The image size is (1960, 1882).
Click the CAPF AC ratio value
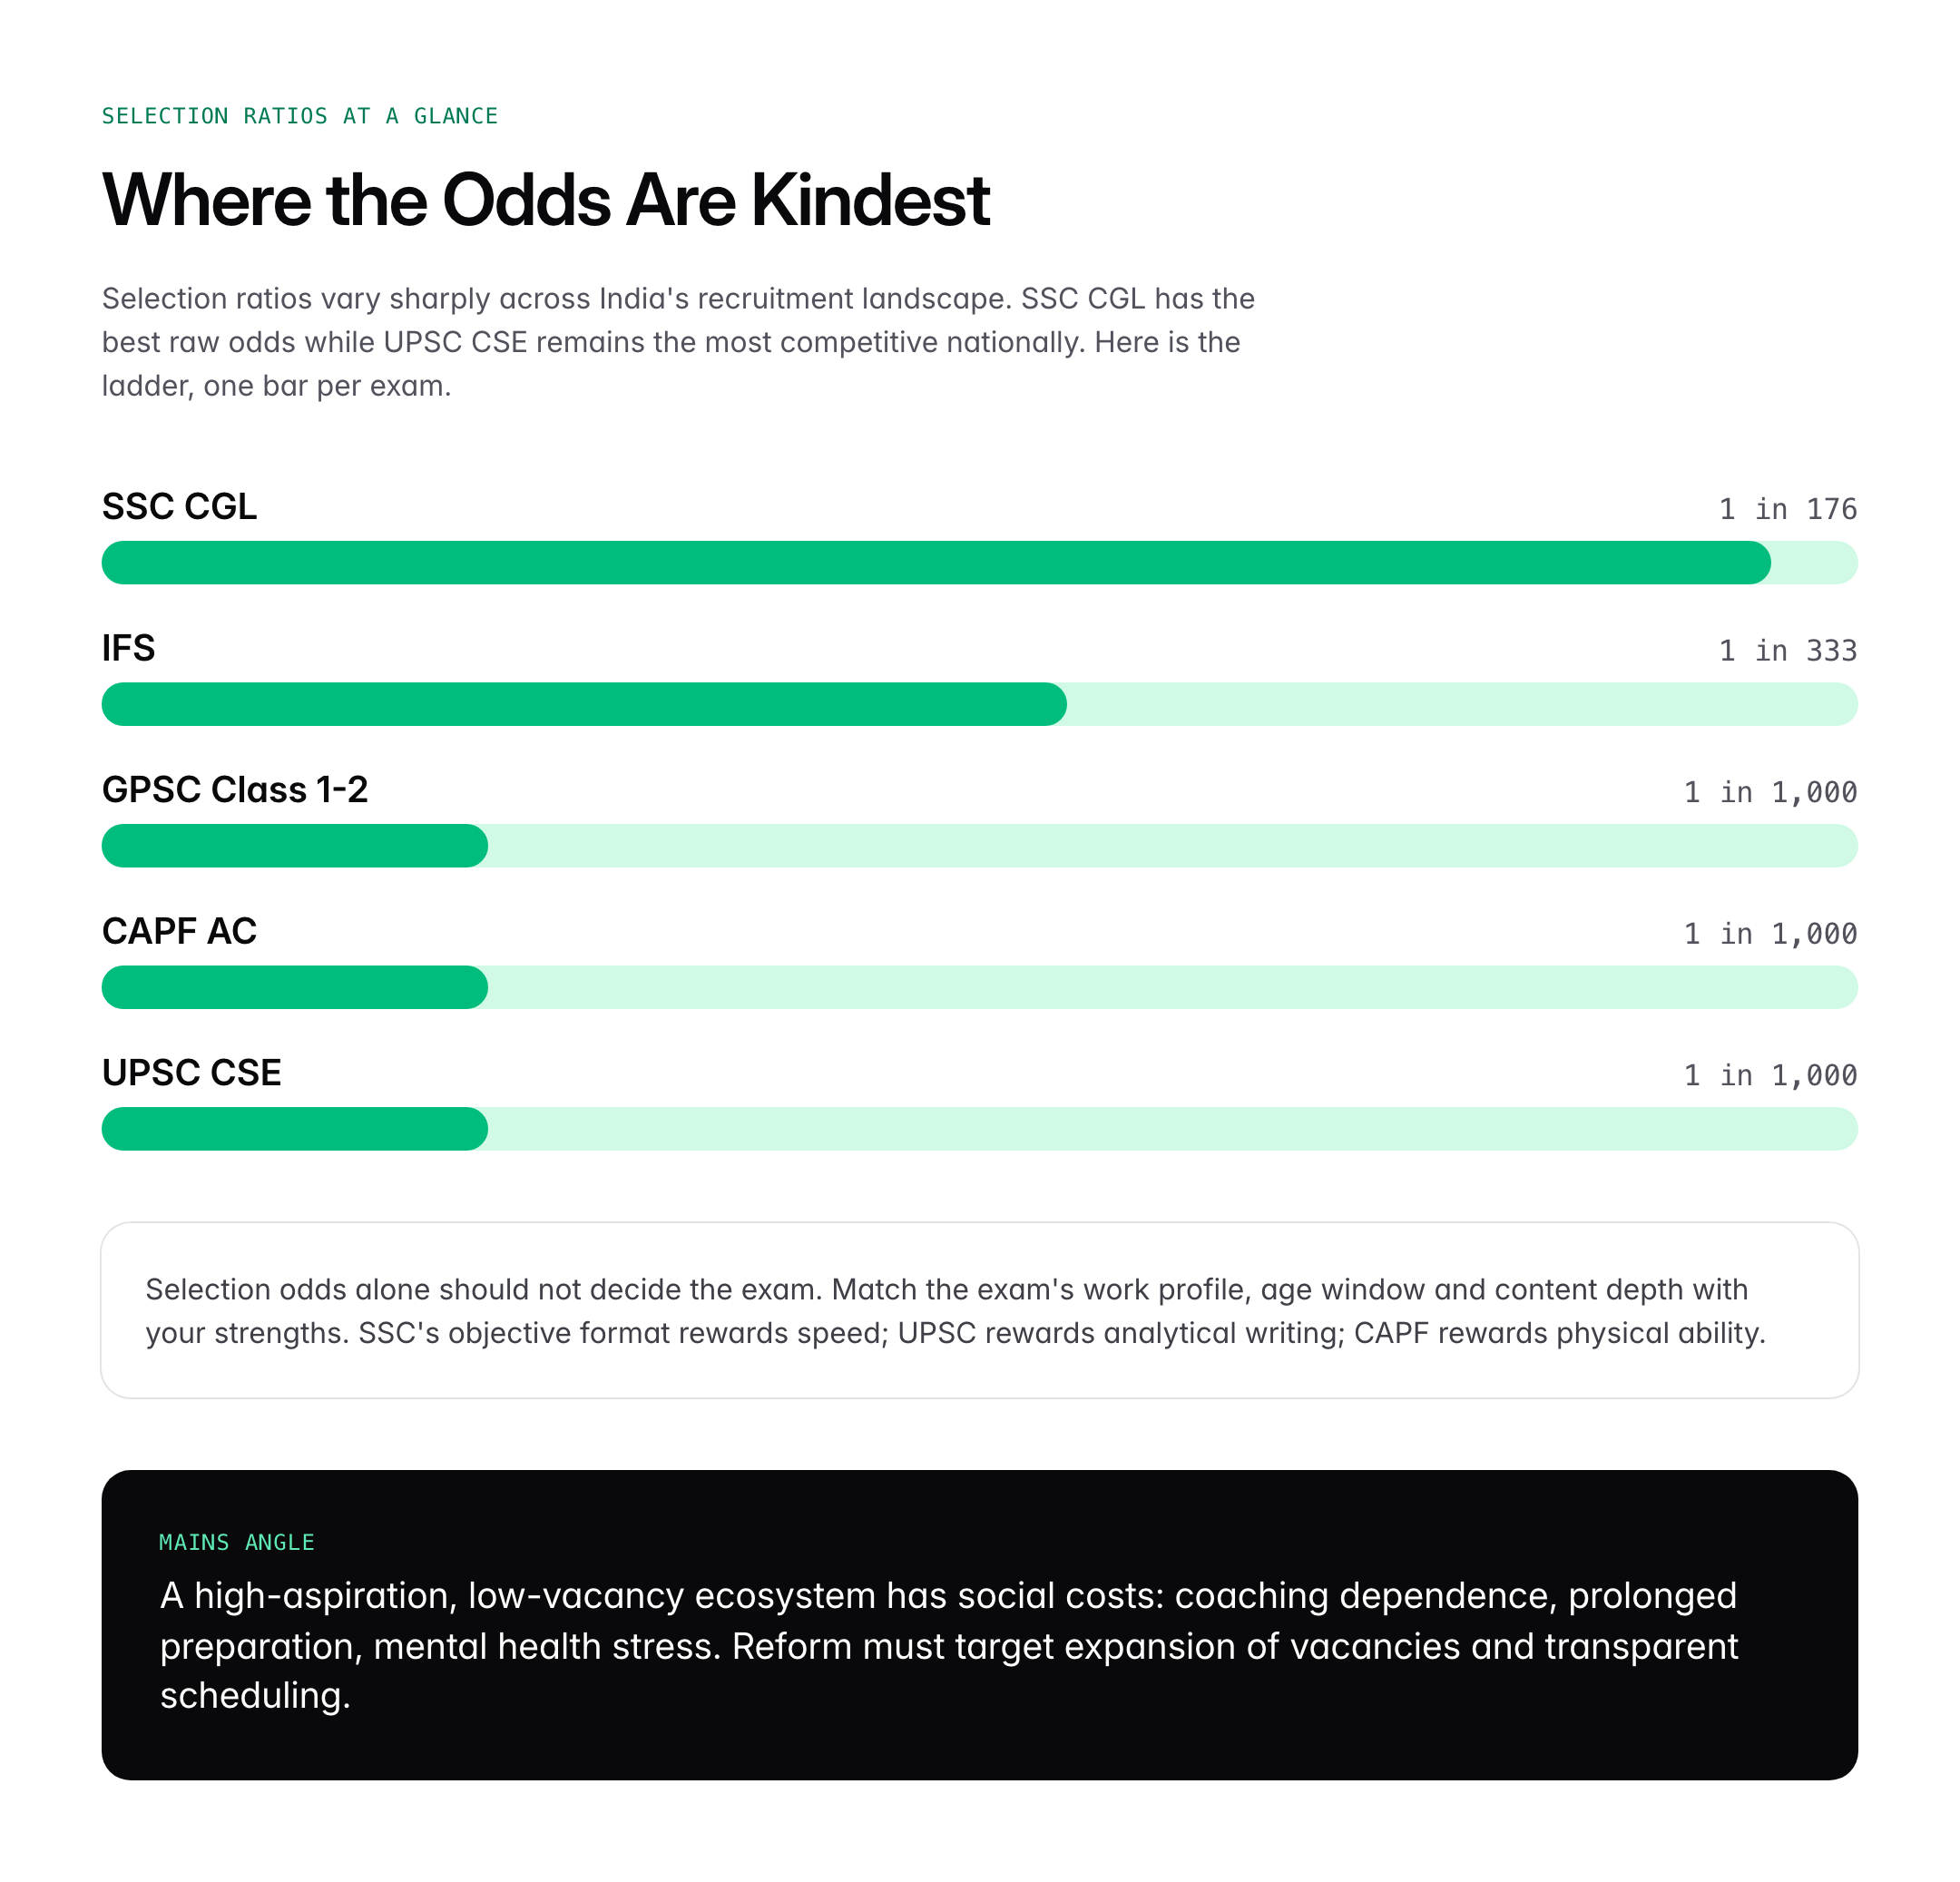[x=1769, y=934]
